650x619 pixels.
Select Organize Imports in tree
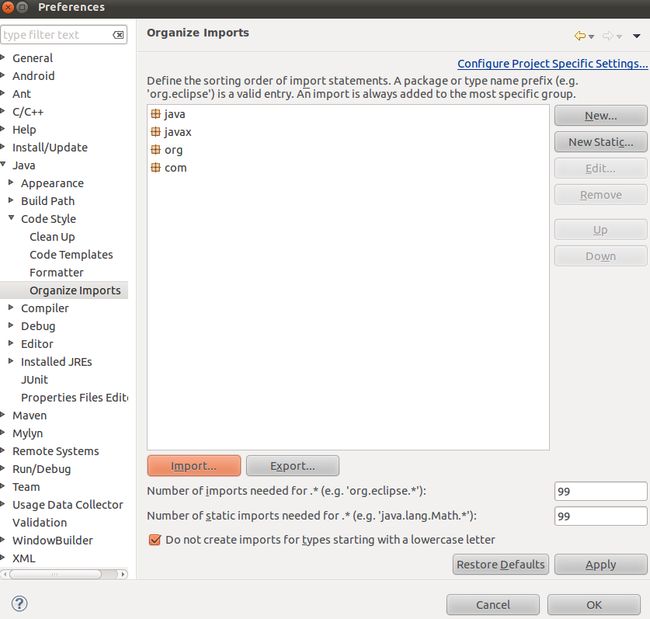pyautogui.click(x=75, y=290)
